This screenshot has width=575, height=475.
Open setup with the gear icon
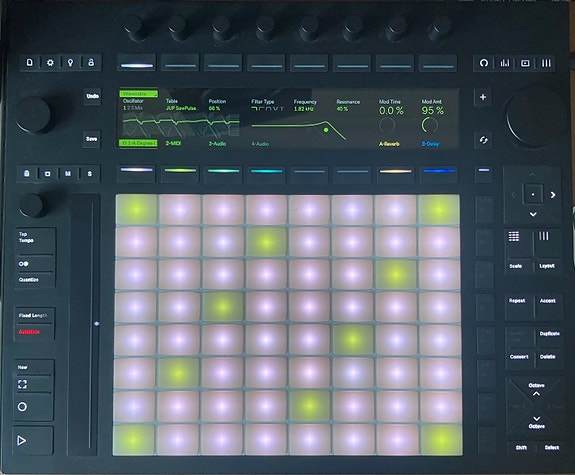(x=50, y=63)
